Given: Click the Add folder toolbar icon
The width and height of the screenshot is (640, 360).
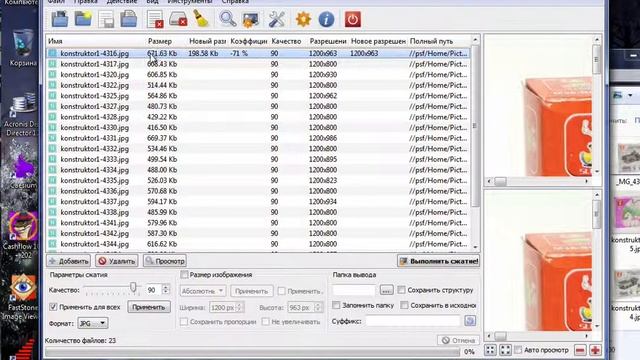Looking at the screenshot, I should click(83, 19).
